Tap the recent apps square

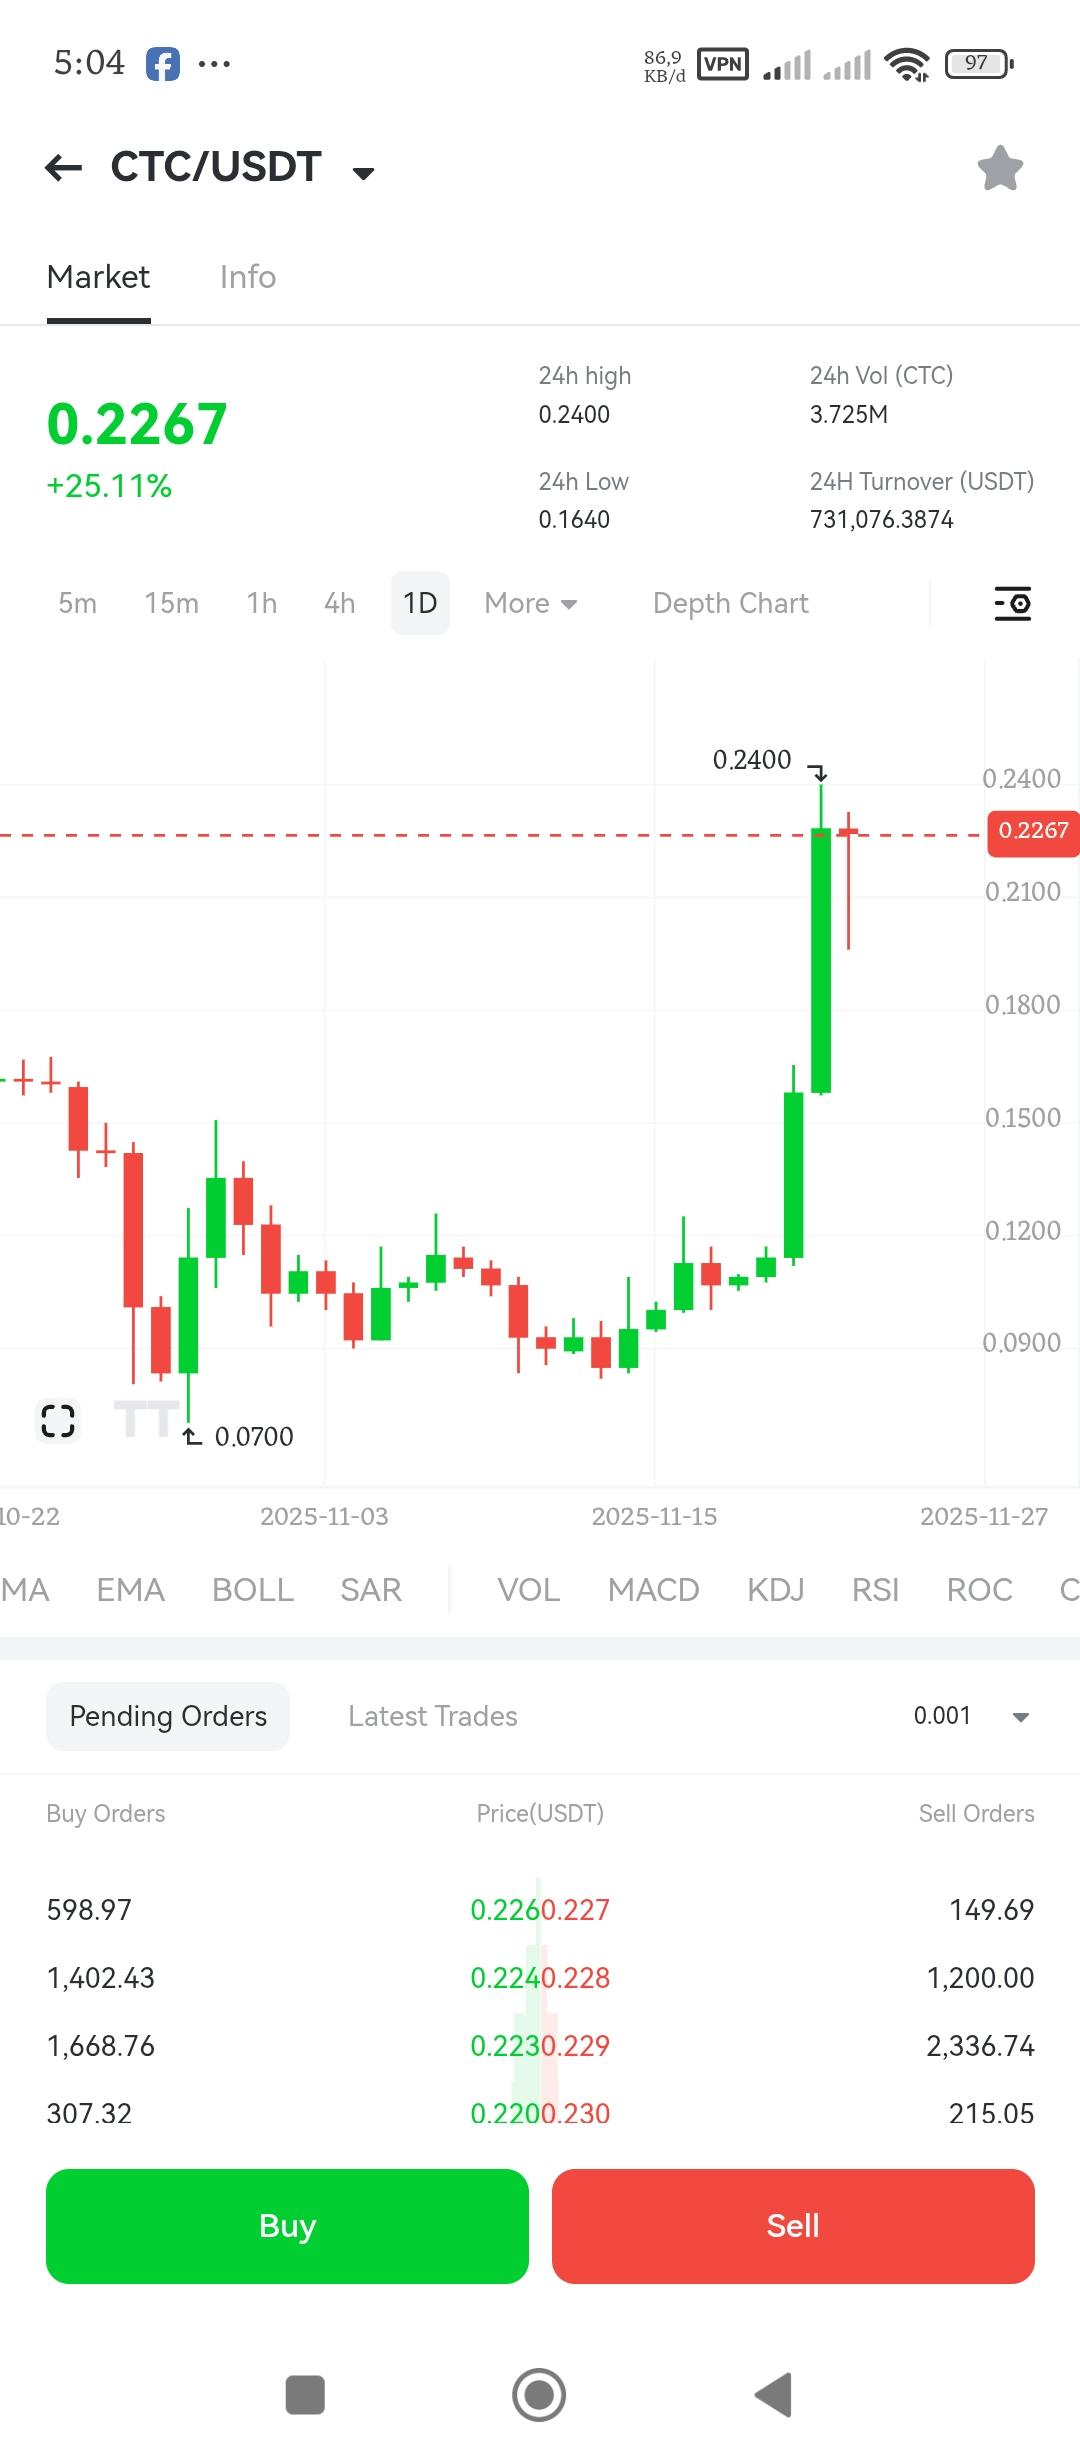tap(305, 2395)
